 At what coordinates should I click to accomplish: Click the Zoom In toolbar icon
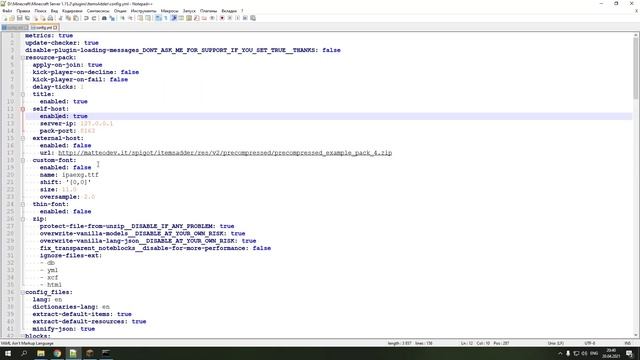click(122, 18)
